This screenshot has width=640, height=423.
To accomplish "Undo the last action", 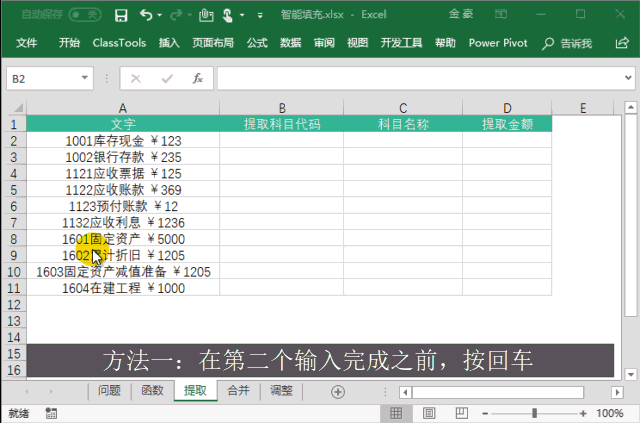I will 146,15.
